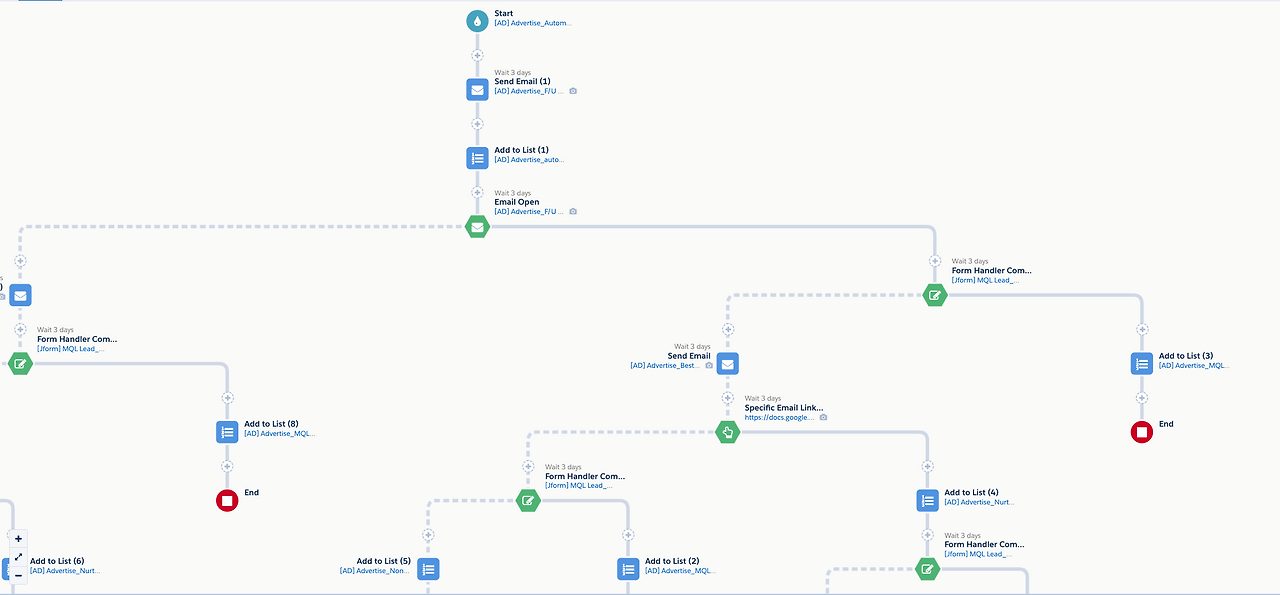
Task: Click the red End node below Add to List (8)
Action: click(x=227, y=500)
